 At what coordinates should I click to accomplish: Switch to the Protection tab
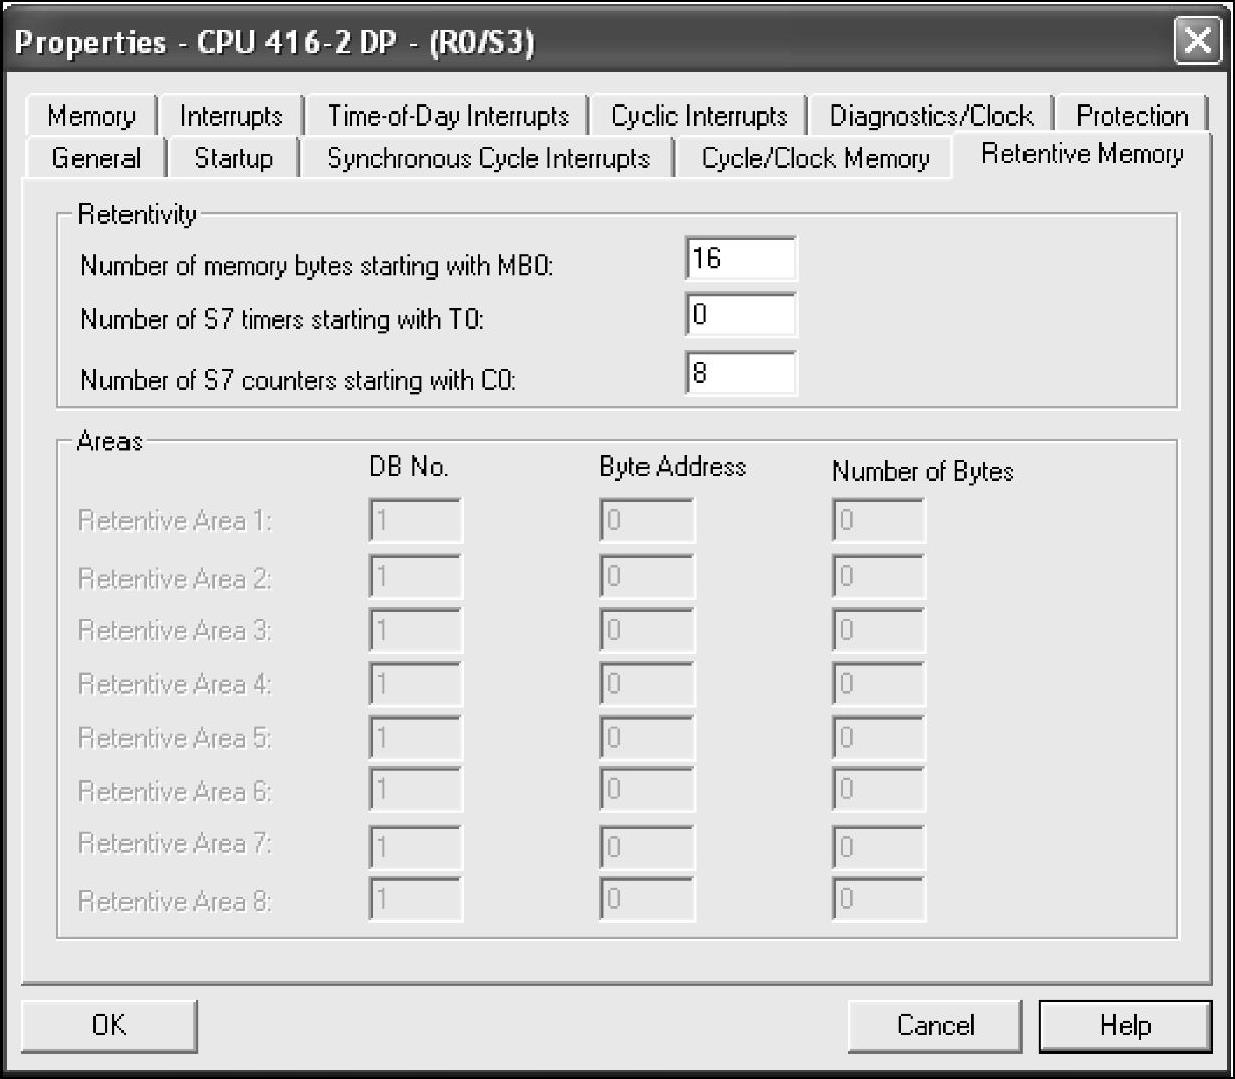(1132, 116)
